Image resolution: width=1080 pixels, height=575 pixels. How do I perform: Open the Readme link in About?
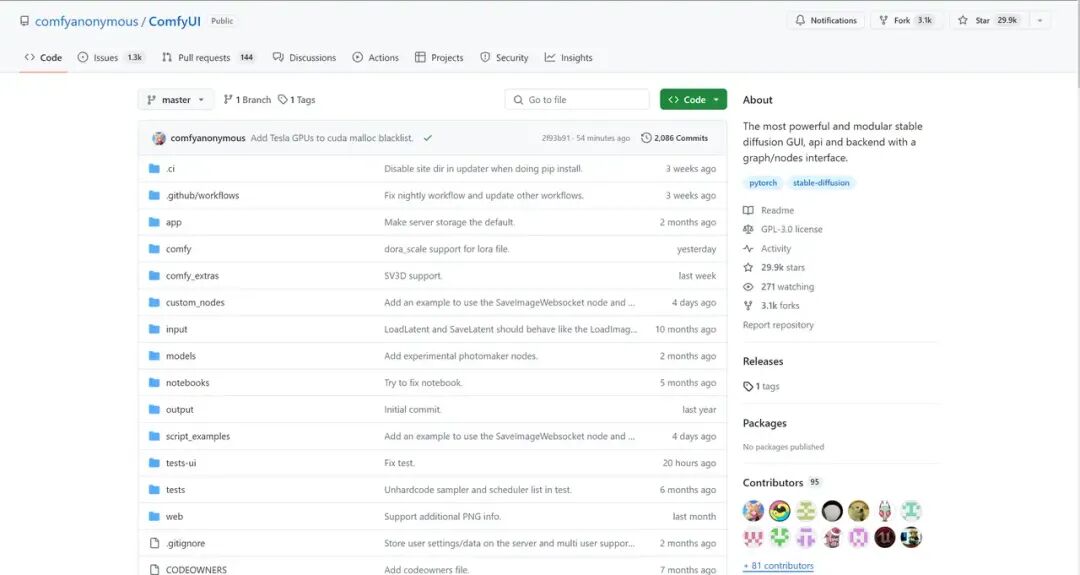click(769, 211)
